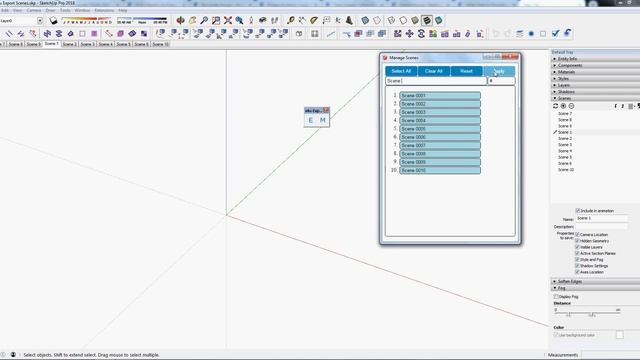Open the Layer0 layer dropdown
Image resolution: width=640 pixels, height=360 pixels.
click(x=40, y=20)
